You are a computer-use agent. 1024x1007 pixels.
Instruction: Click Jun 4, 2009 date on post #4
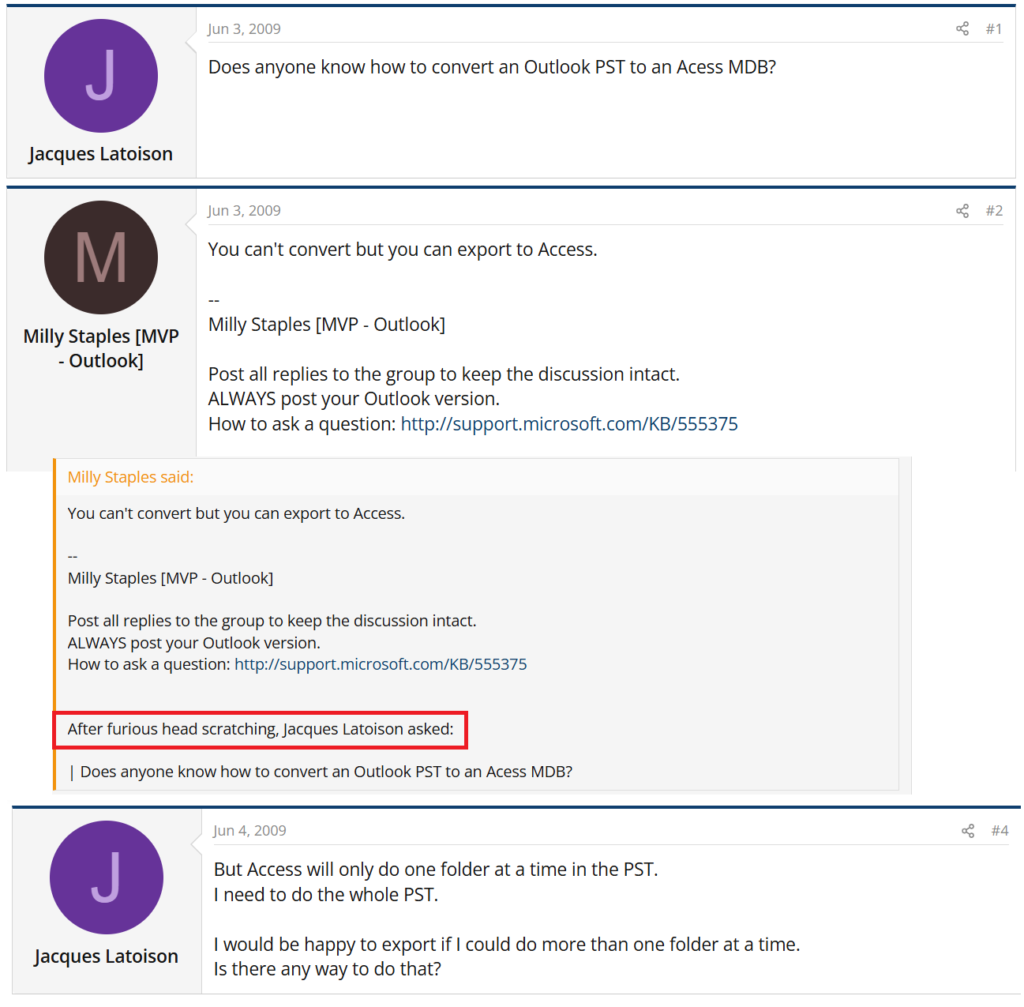click(249, 831)
